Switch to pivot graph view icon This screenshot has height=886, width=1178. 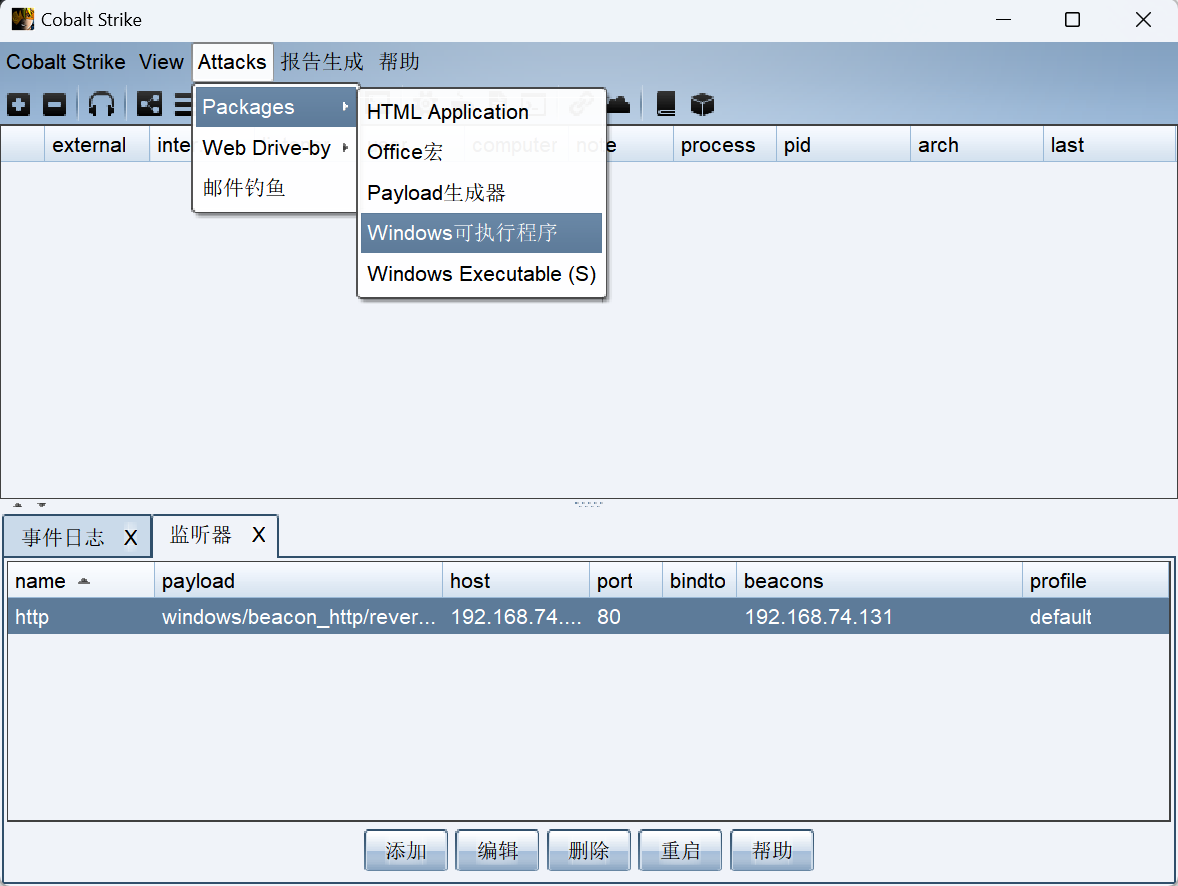pos(149,104)
